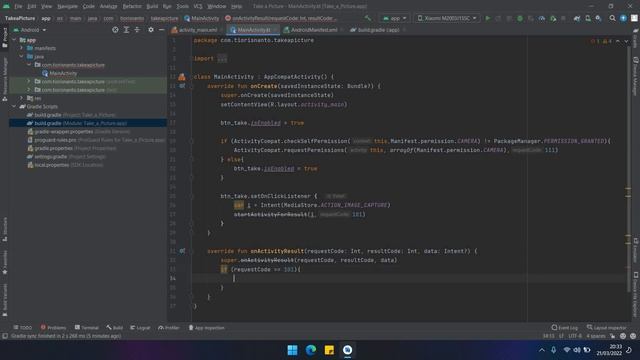This screenshot has width=640, height=360.
Task: Open Project panel gear options
Action: click(151, 30)
